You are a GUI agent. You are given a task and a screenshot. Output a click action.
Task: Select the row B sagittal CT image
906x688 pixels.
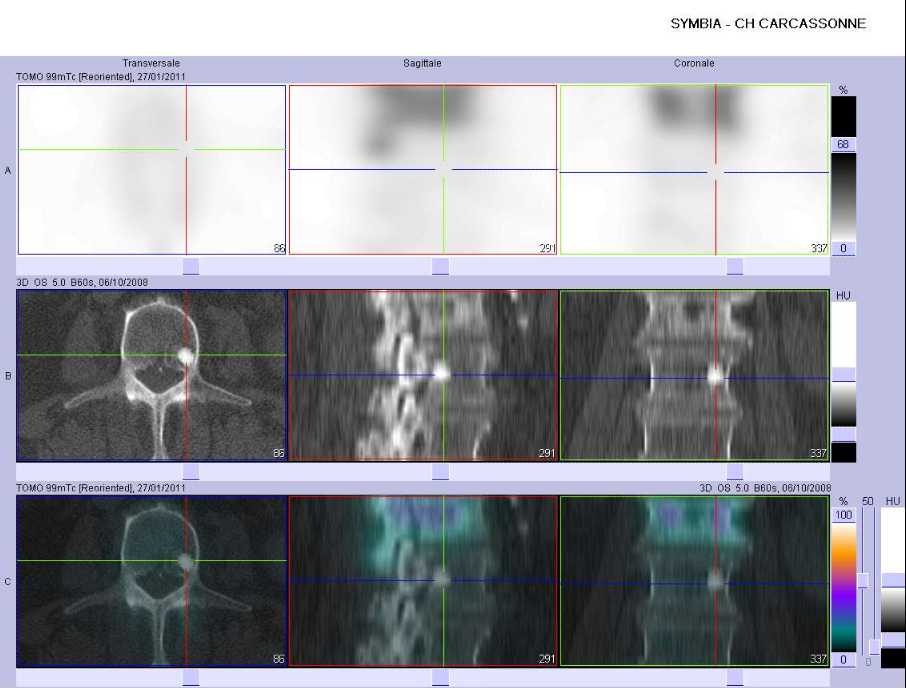click(x=423, y=375)
